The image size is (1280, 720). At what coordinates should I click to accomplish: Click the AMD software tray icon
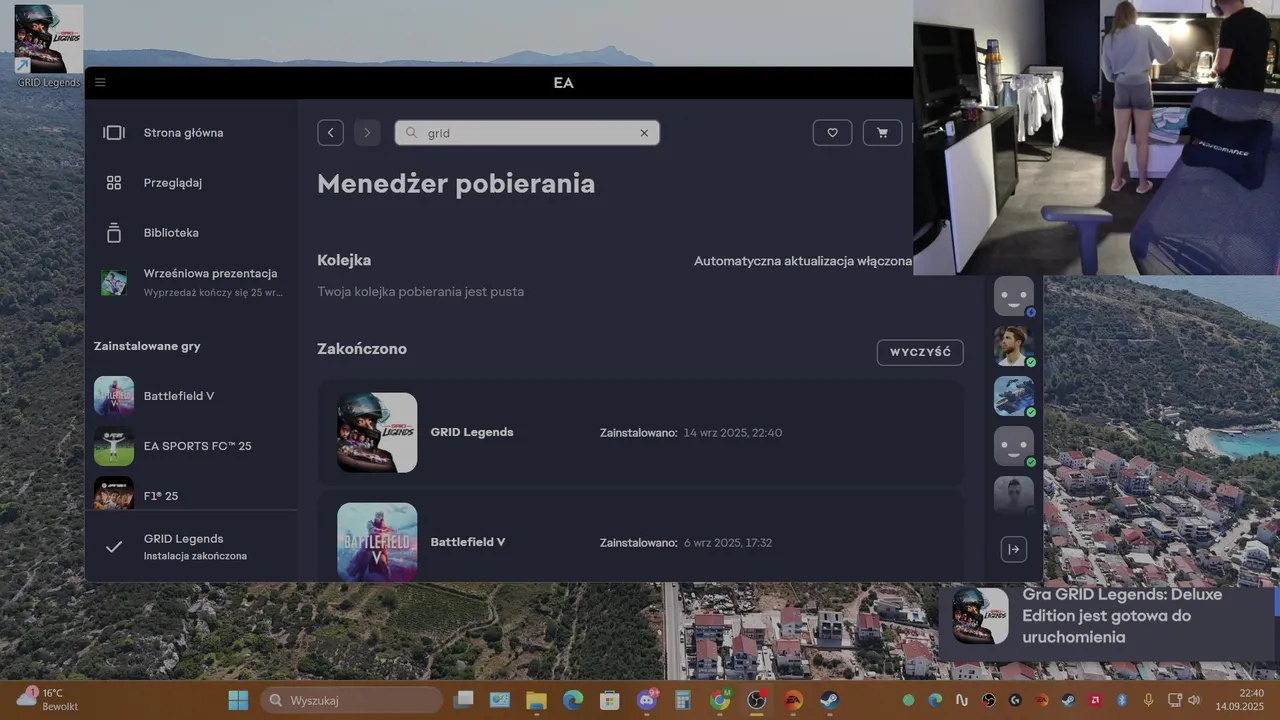(1095, 700)
